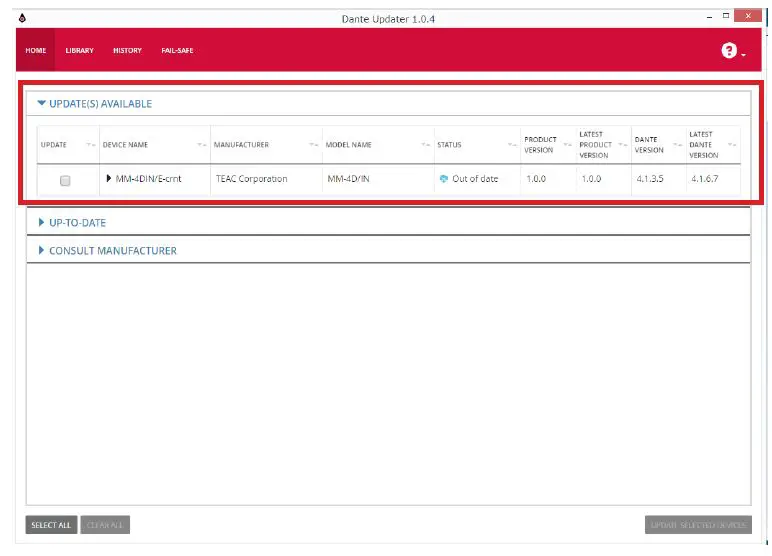Filter the Latest Dante Version column
Viewport: 772px width, 556px height.
click(732, 145)
